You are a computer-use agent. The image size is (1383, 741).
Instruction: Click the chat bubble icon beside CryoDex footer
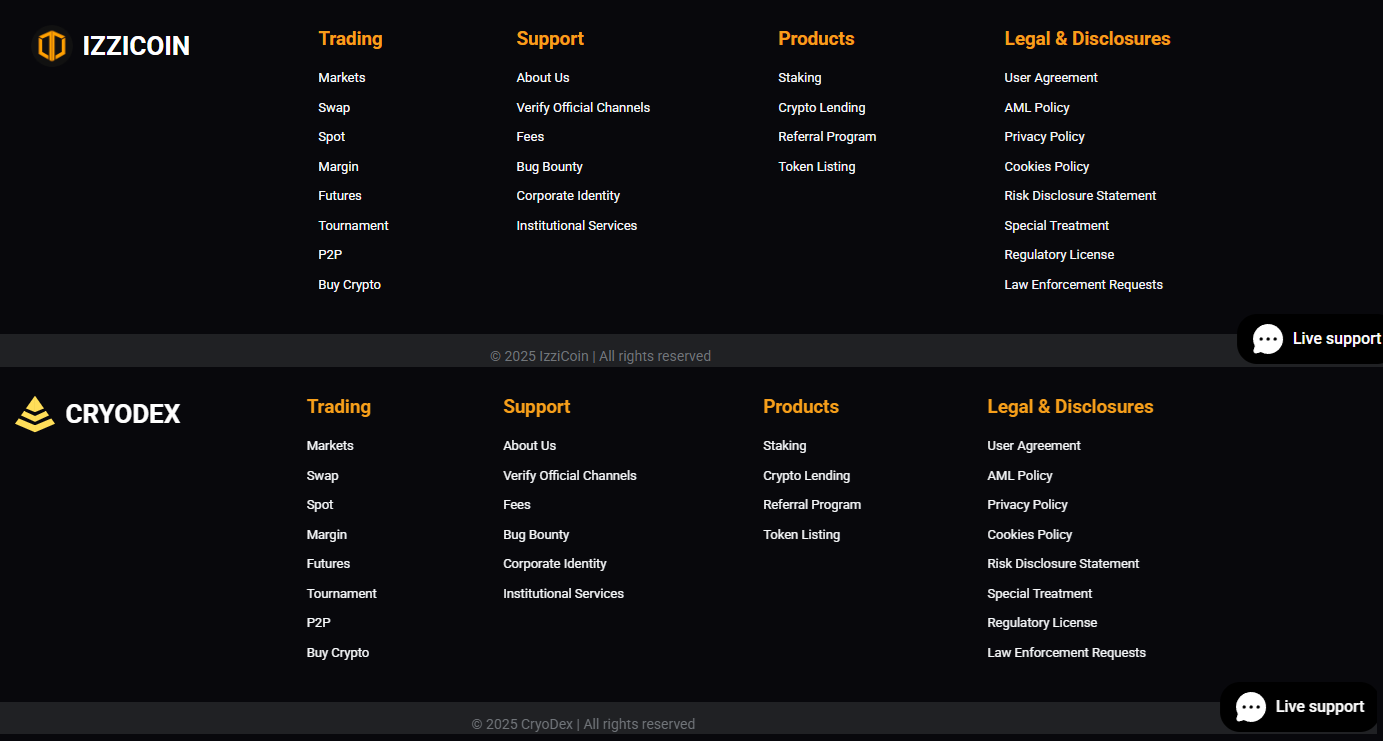click(1251, 707)
